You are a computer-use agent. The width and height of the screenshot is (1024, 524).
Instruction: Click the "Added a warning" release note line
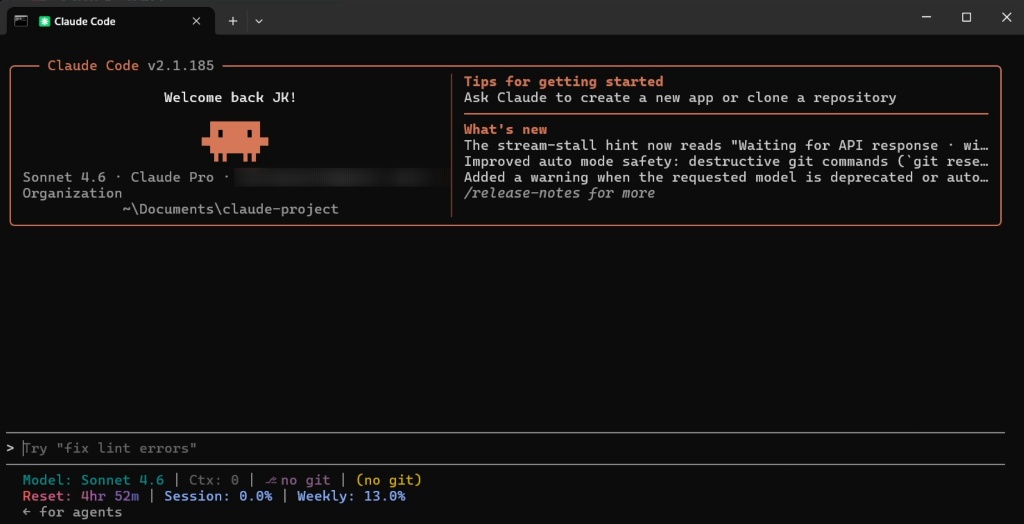[x=726, y=177]
